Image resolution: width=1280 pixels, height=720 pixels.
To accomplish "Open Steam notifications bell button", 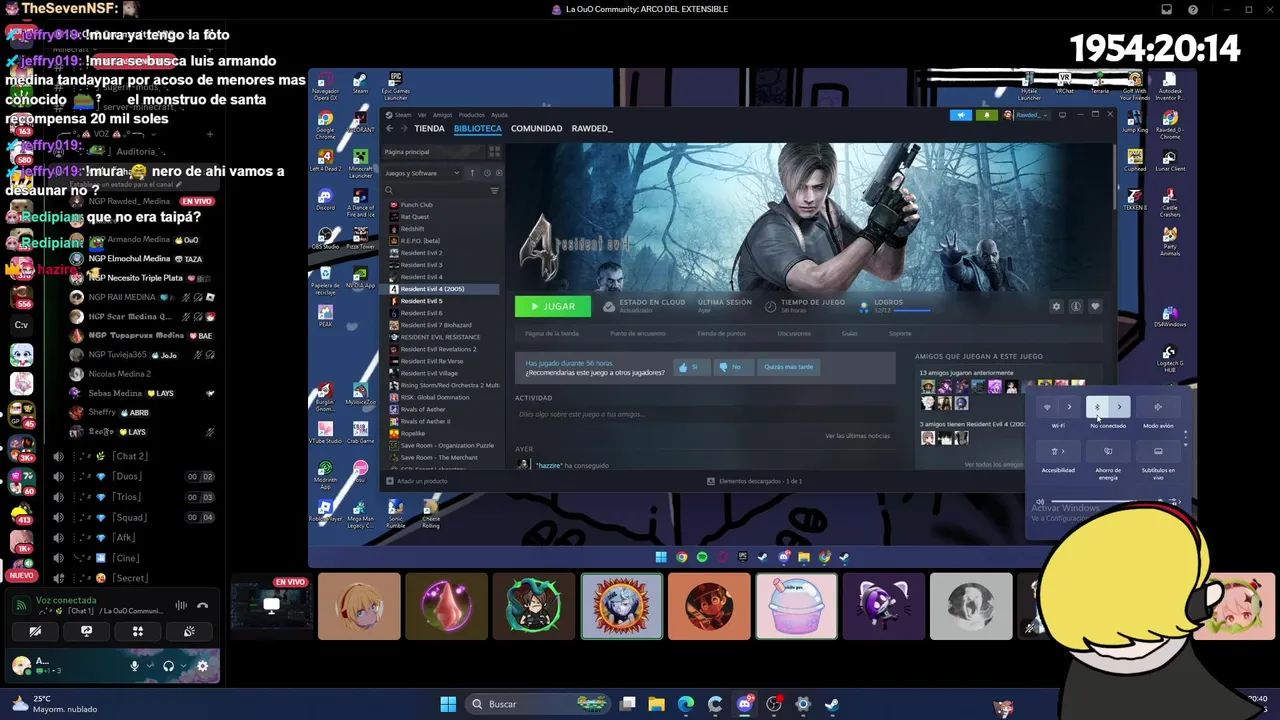I will click(x=987, y=115).
